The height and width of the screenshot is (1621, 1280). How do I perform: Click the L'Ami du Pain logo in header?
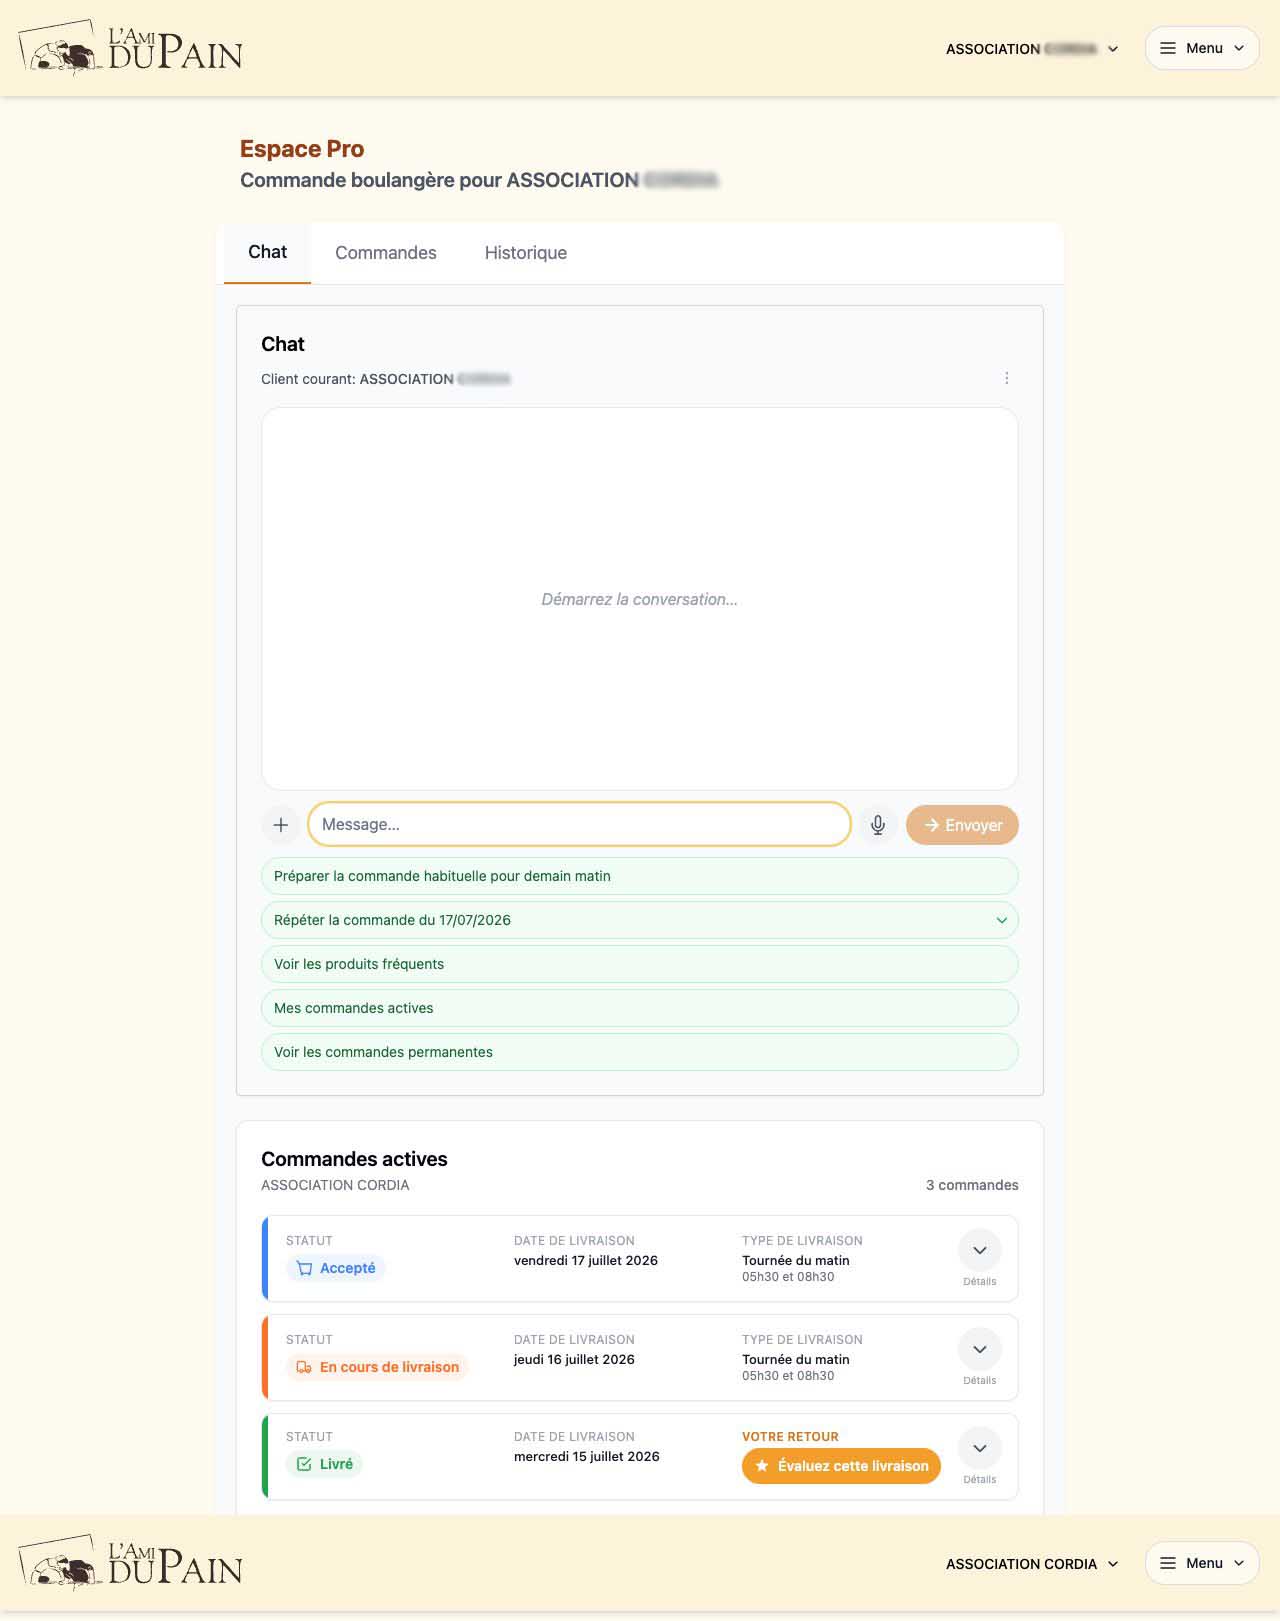tap(131, 48)
